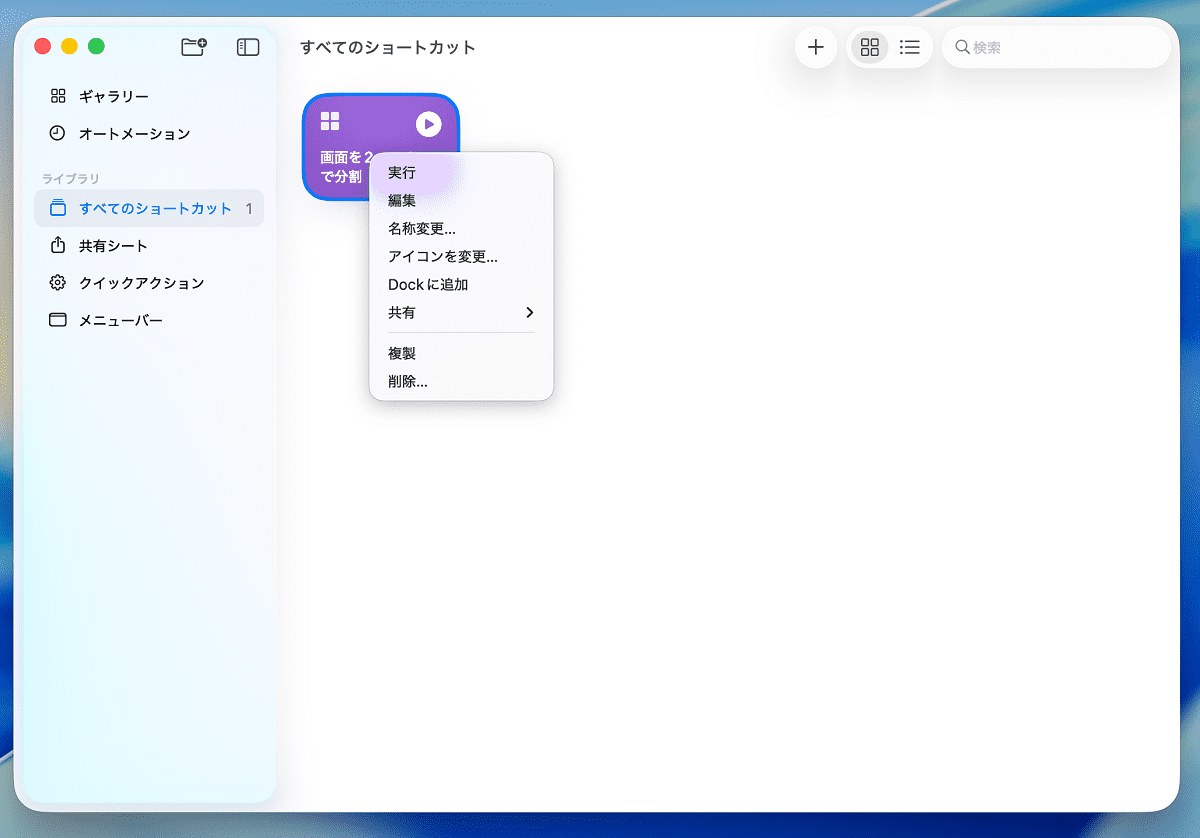This screenshot has height=838, width=1200.
Task: Choose 実行 from the context menu
Action: [x=461, y=173]
